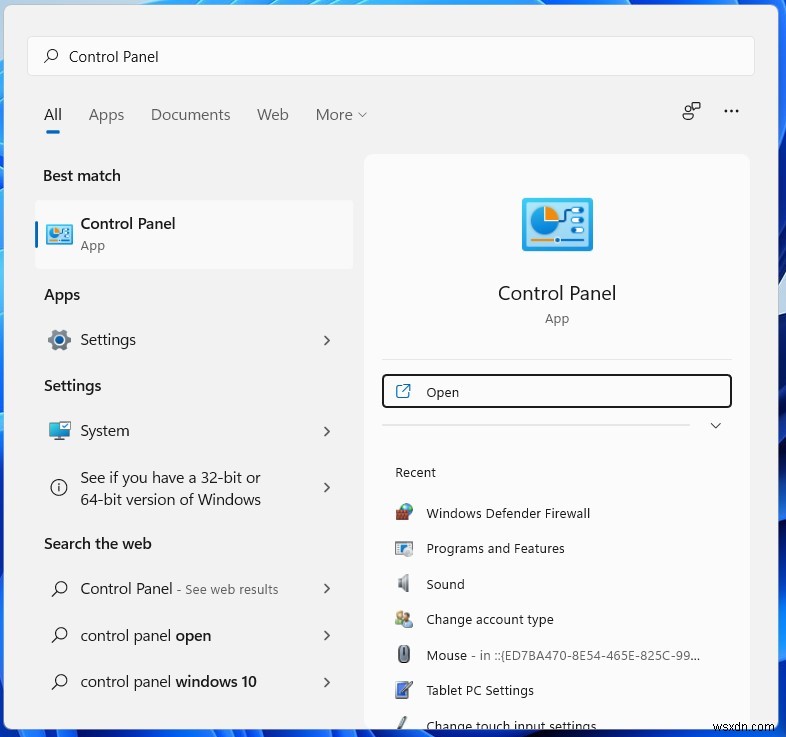
Task: Click the Control Panel search input field
Action: [x=400, y=57]
